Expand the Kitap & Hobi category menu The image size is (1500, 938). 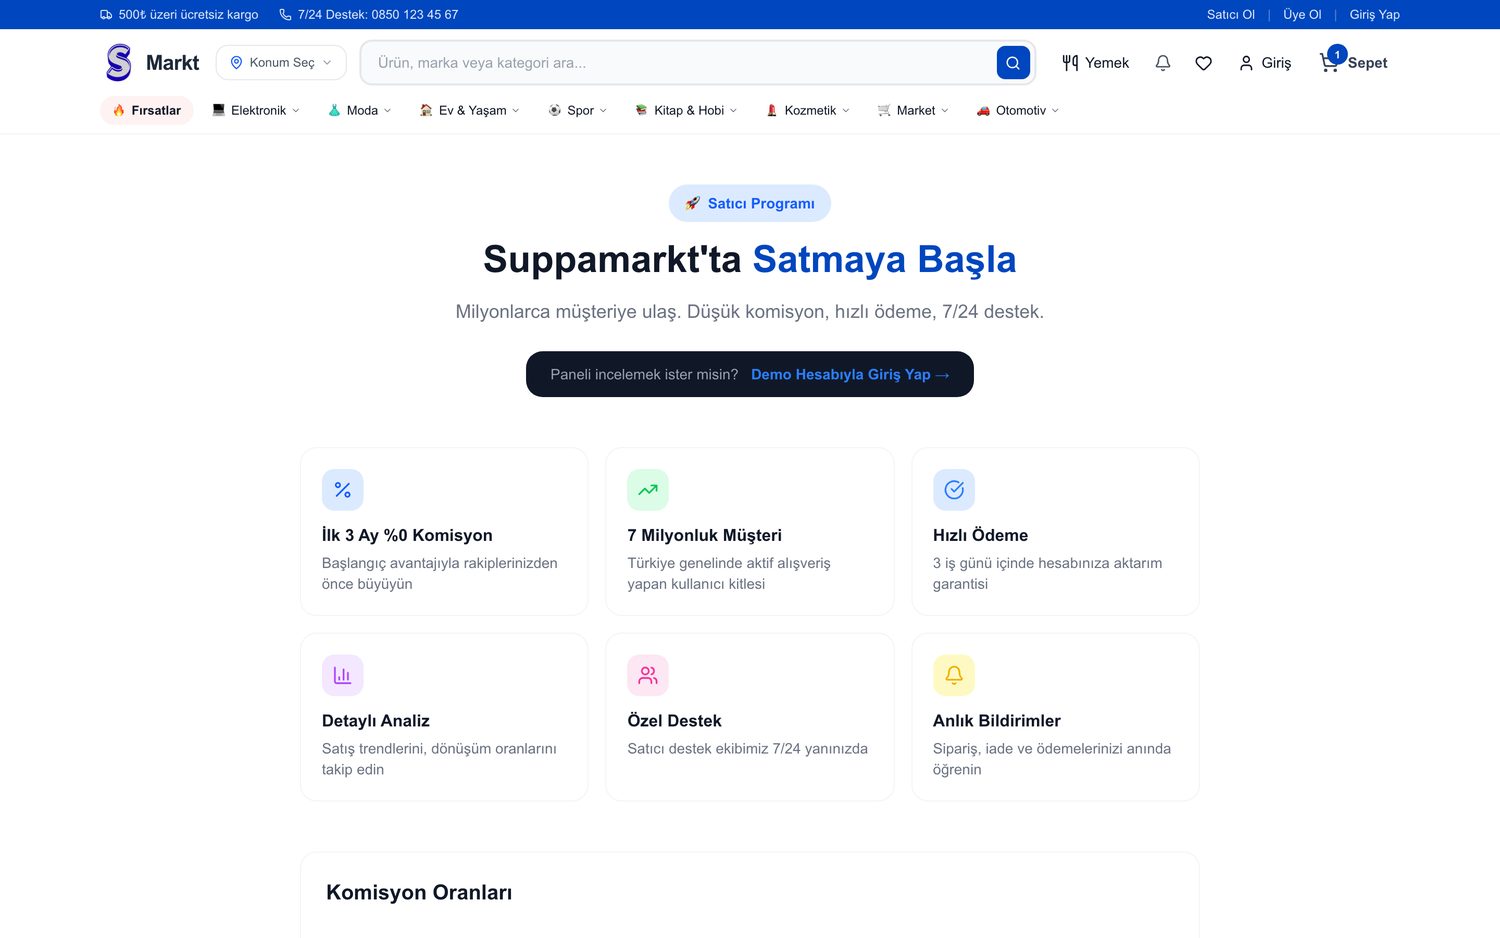click(686, 110)
